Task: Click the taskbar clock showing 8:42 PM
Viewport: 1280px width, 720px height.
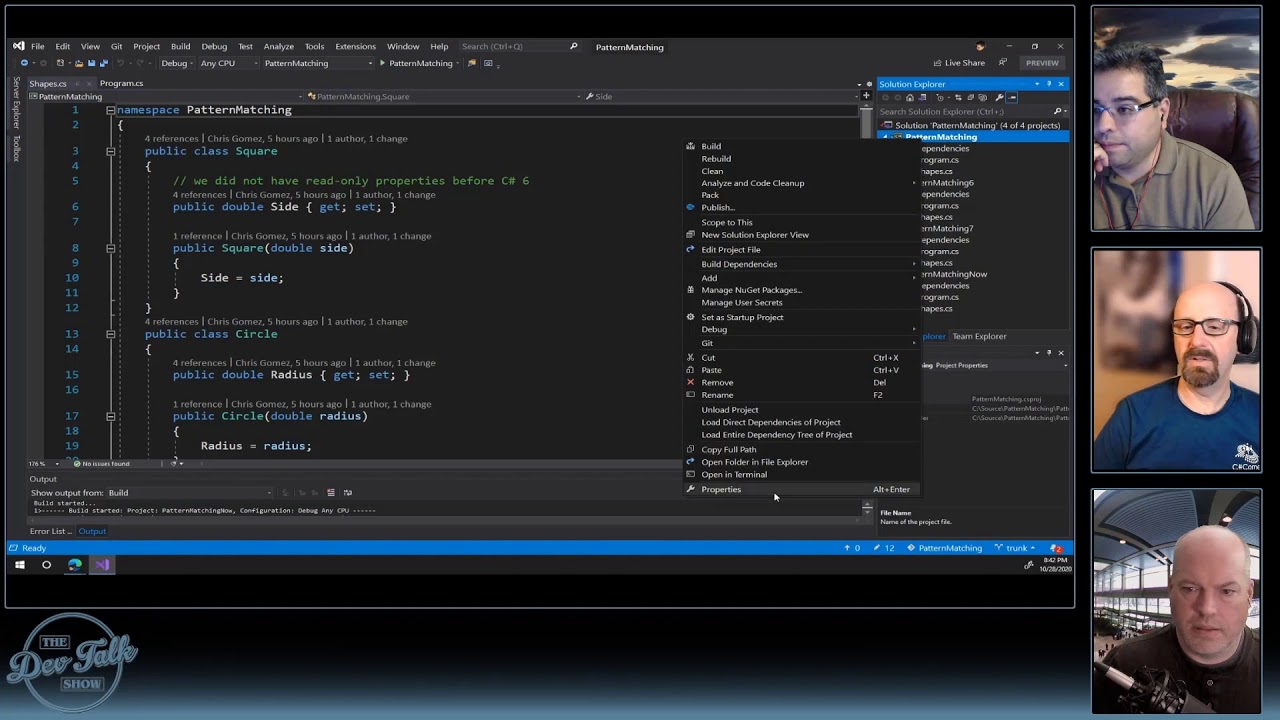Action: 1055,565
